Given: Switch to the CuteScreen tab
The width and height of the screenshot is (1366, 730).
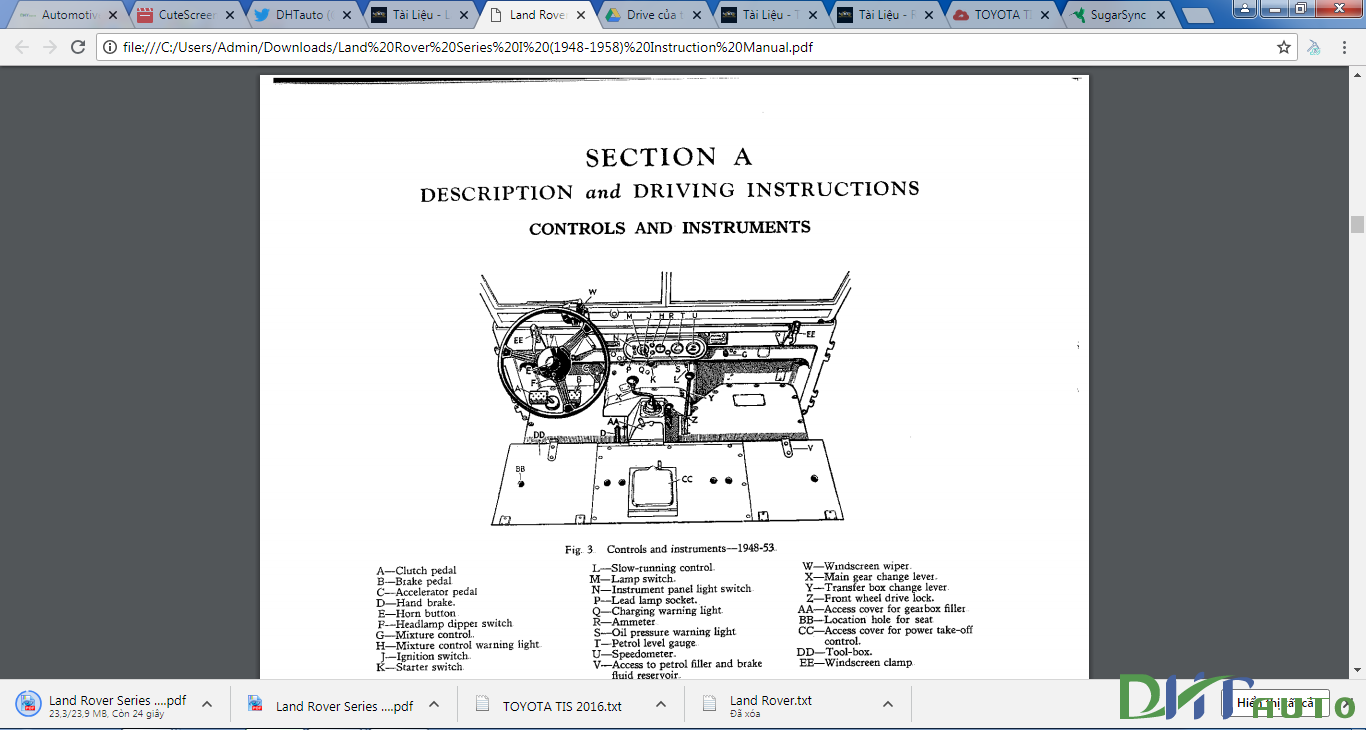Looking at the screenshot, I should coord(185,15).
